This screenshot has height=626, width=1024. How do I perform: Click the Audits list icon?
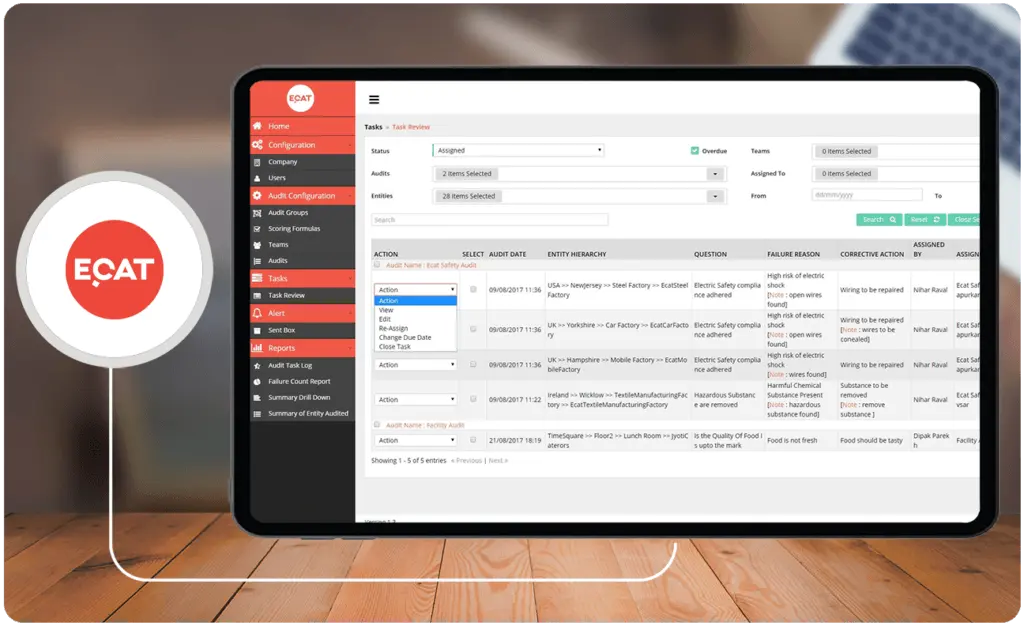point(257,260)
